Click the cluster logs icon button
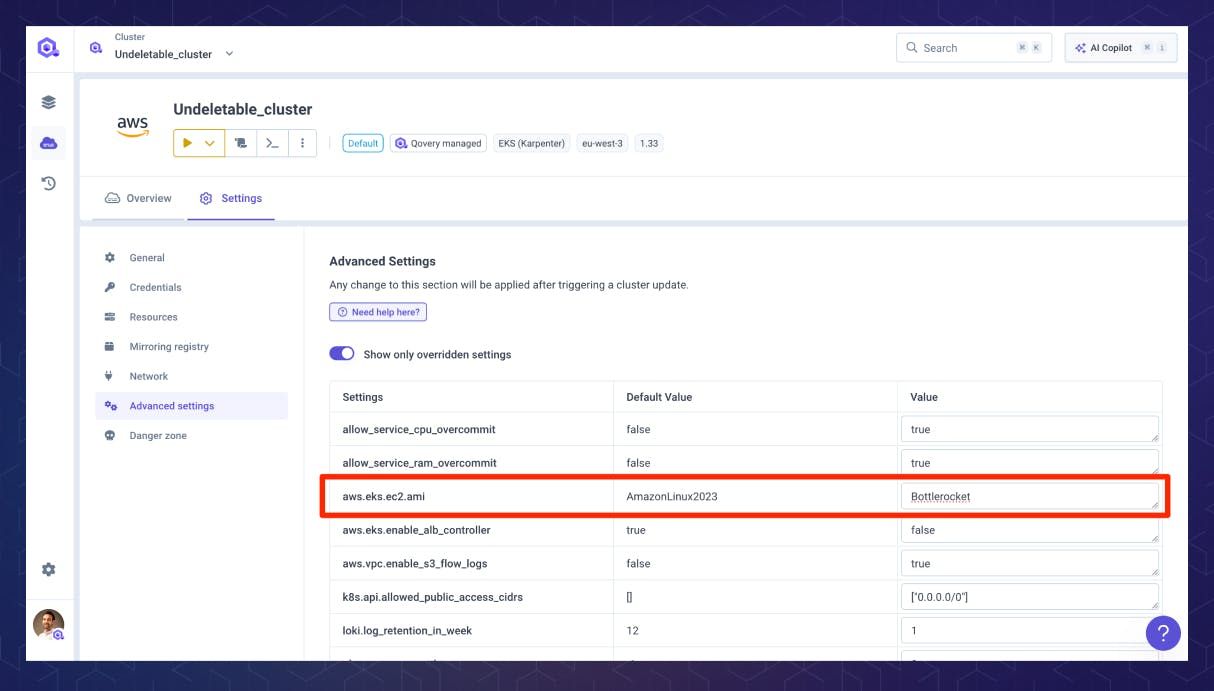The image size is (1214, 691). point(240,143)
